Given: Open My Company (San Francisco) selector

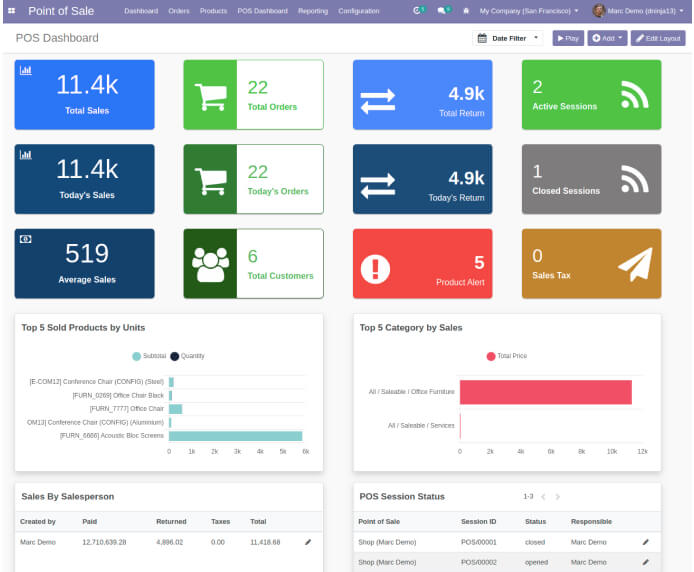Looking at the screenshot, I should click(528, 11).
